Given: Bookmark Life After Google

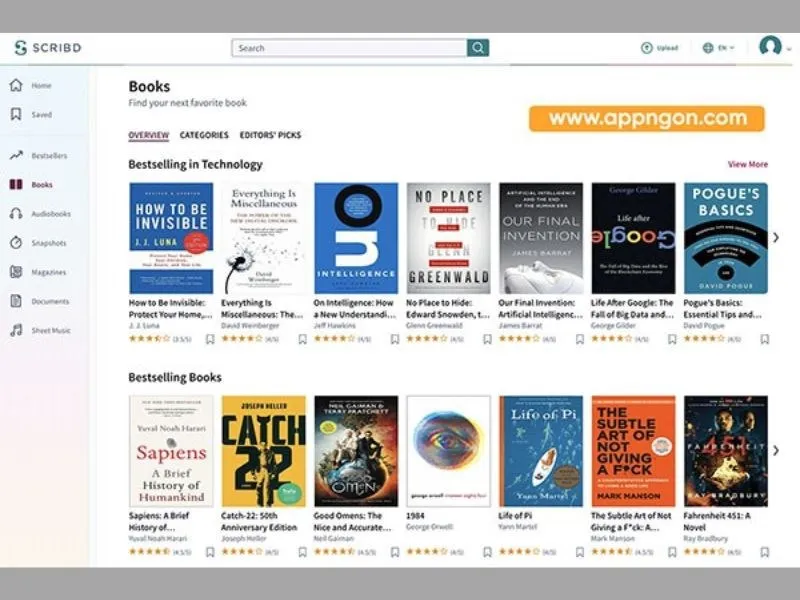Looking at the screenshot, I should 672,339.
